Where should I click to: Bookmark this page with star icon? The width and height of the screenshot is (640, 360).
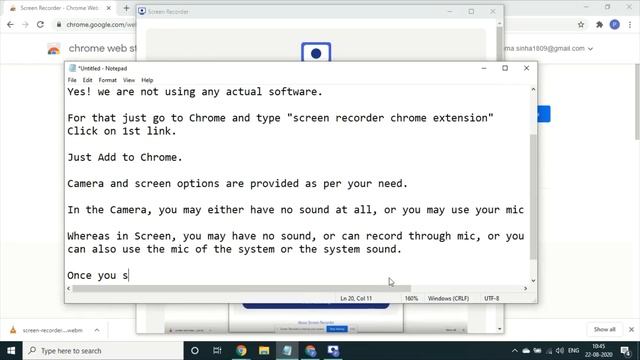581,24
